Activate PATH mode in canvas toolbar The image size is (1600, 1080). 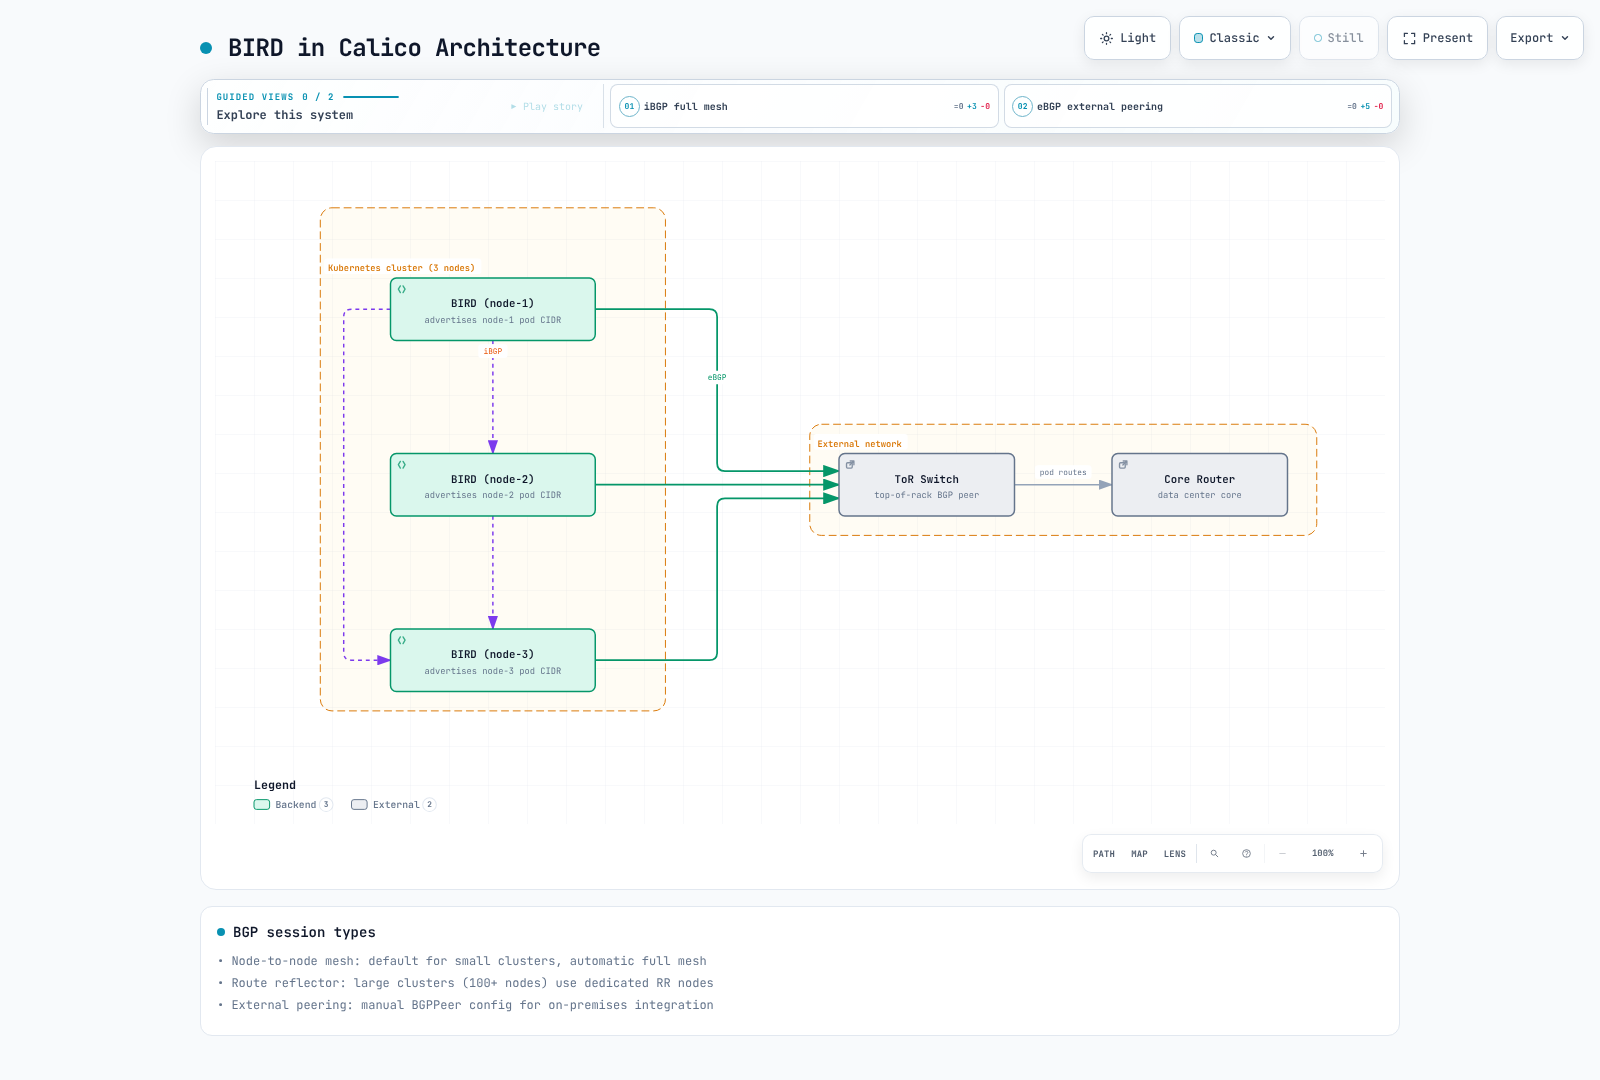tap(1104, 854)
